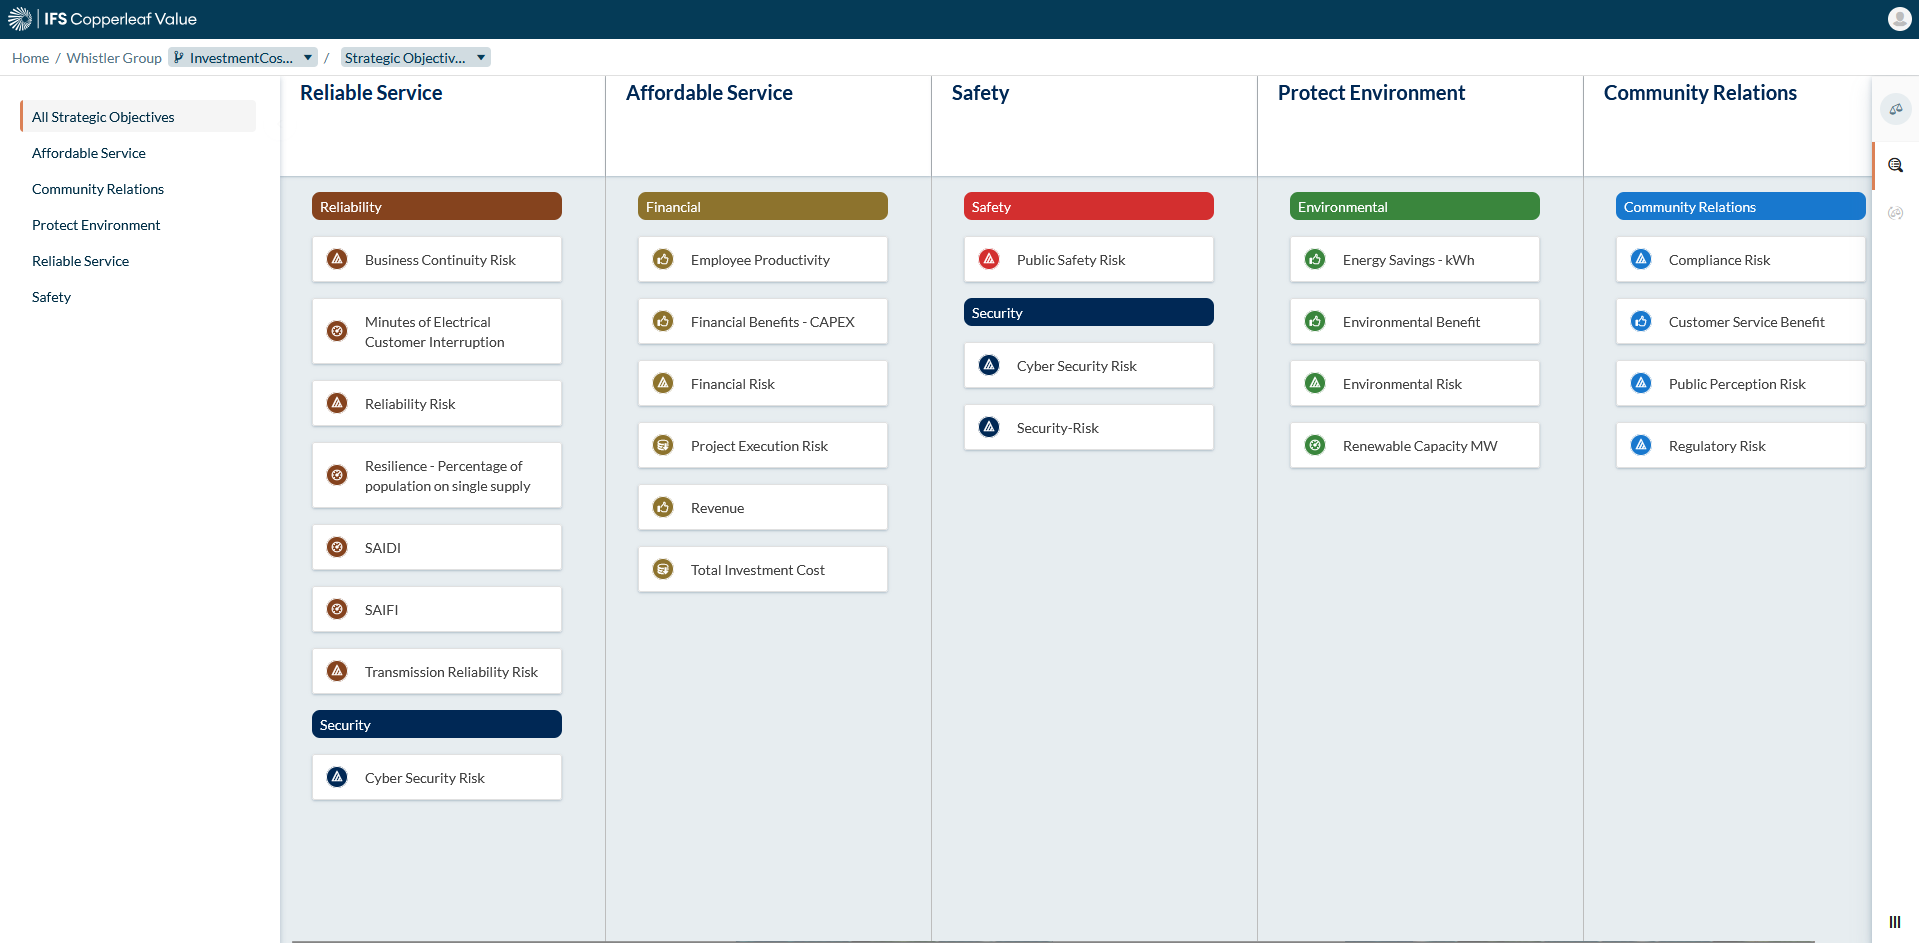Click the scales refresh icon in right sidebar
This screenshot has height=943, width=1919.
(x=1895, y=213)
